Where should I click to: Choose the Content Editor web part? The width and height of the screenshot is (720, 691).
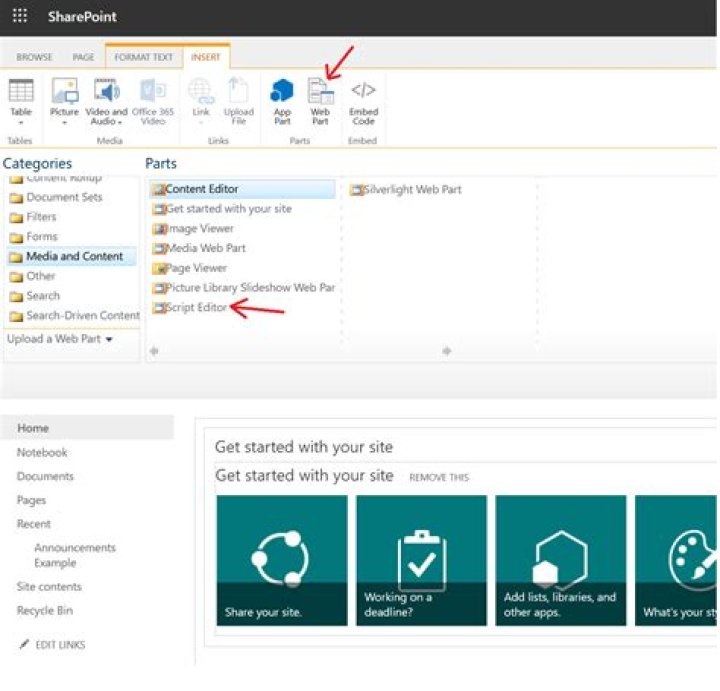point(242,189)
